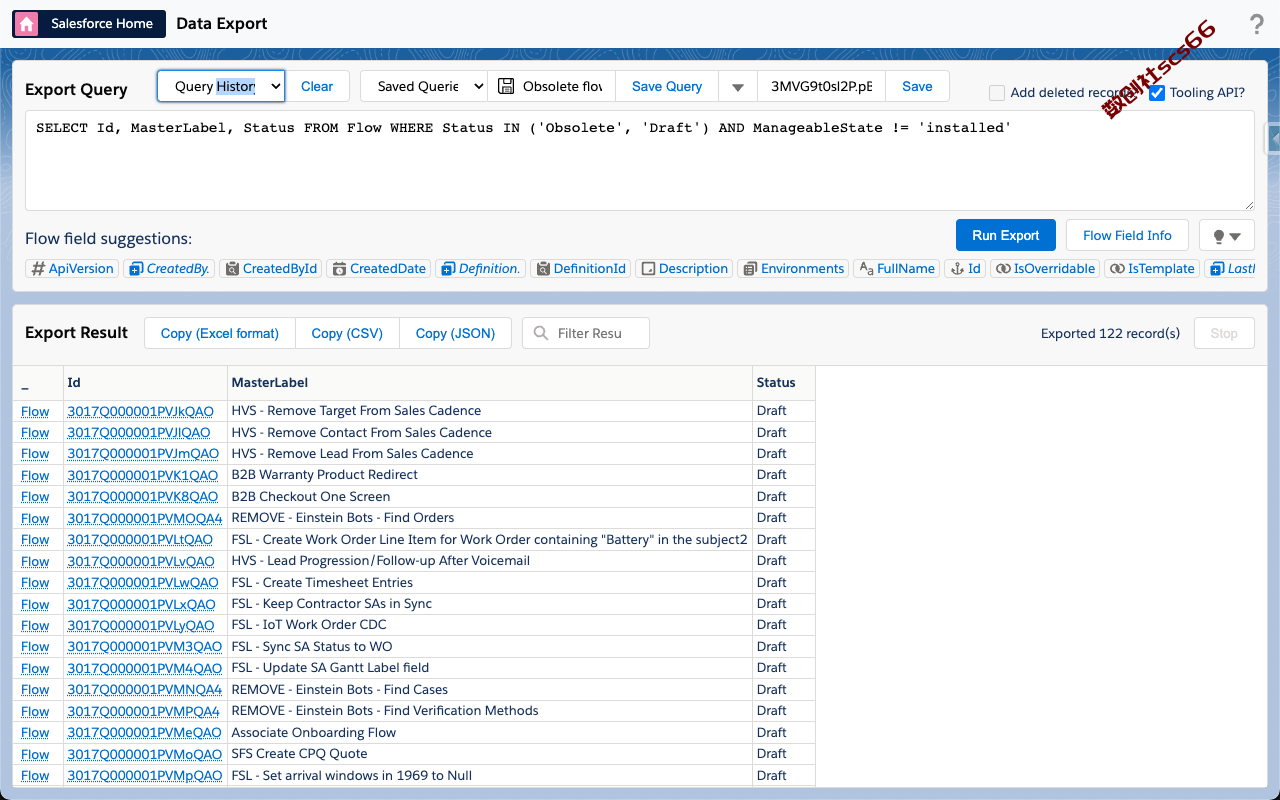
Task: Insert the DefinitionId field suggestion
Action: tap(580, 268)
